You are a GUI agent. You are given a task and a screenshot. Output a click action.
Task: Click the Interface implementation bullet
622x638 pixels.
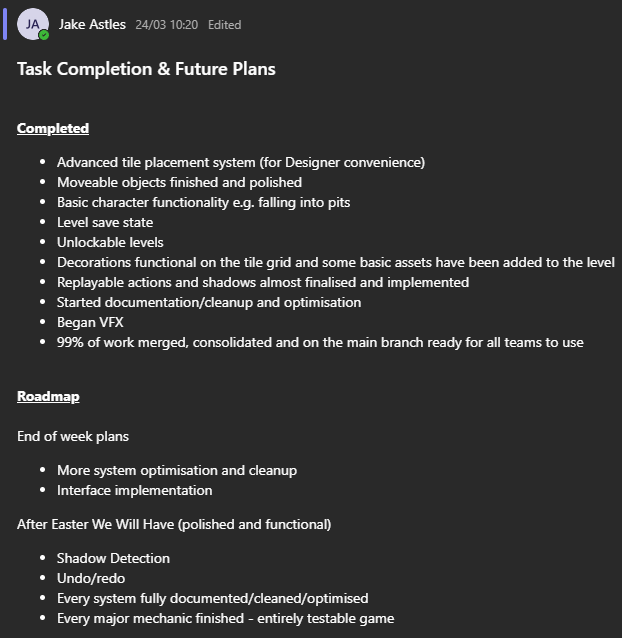[135, 490]
